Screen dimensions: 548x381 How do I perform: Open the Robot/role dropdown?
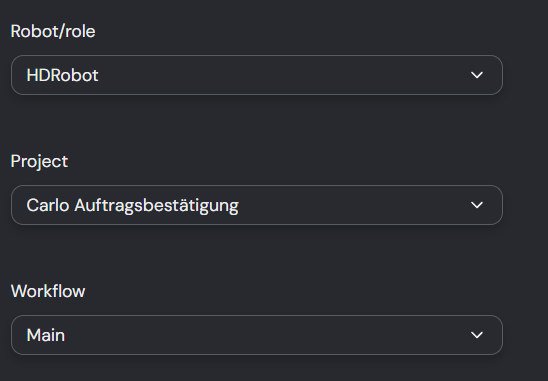257,75
